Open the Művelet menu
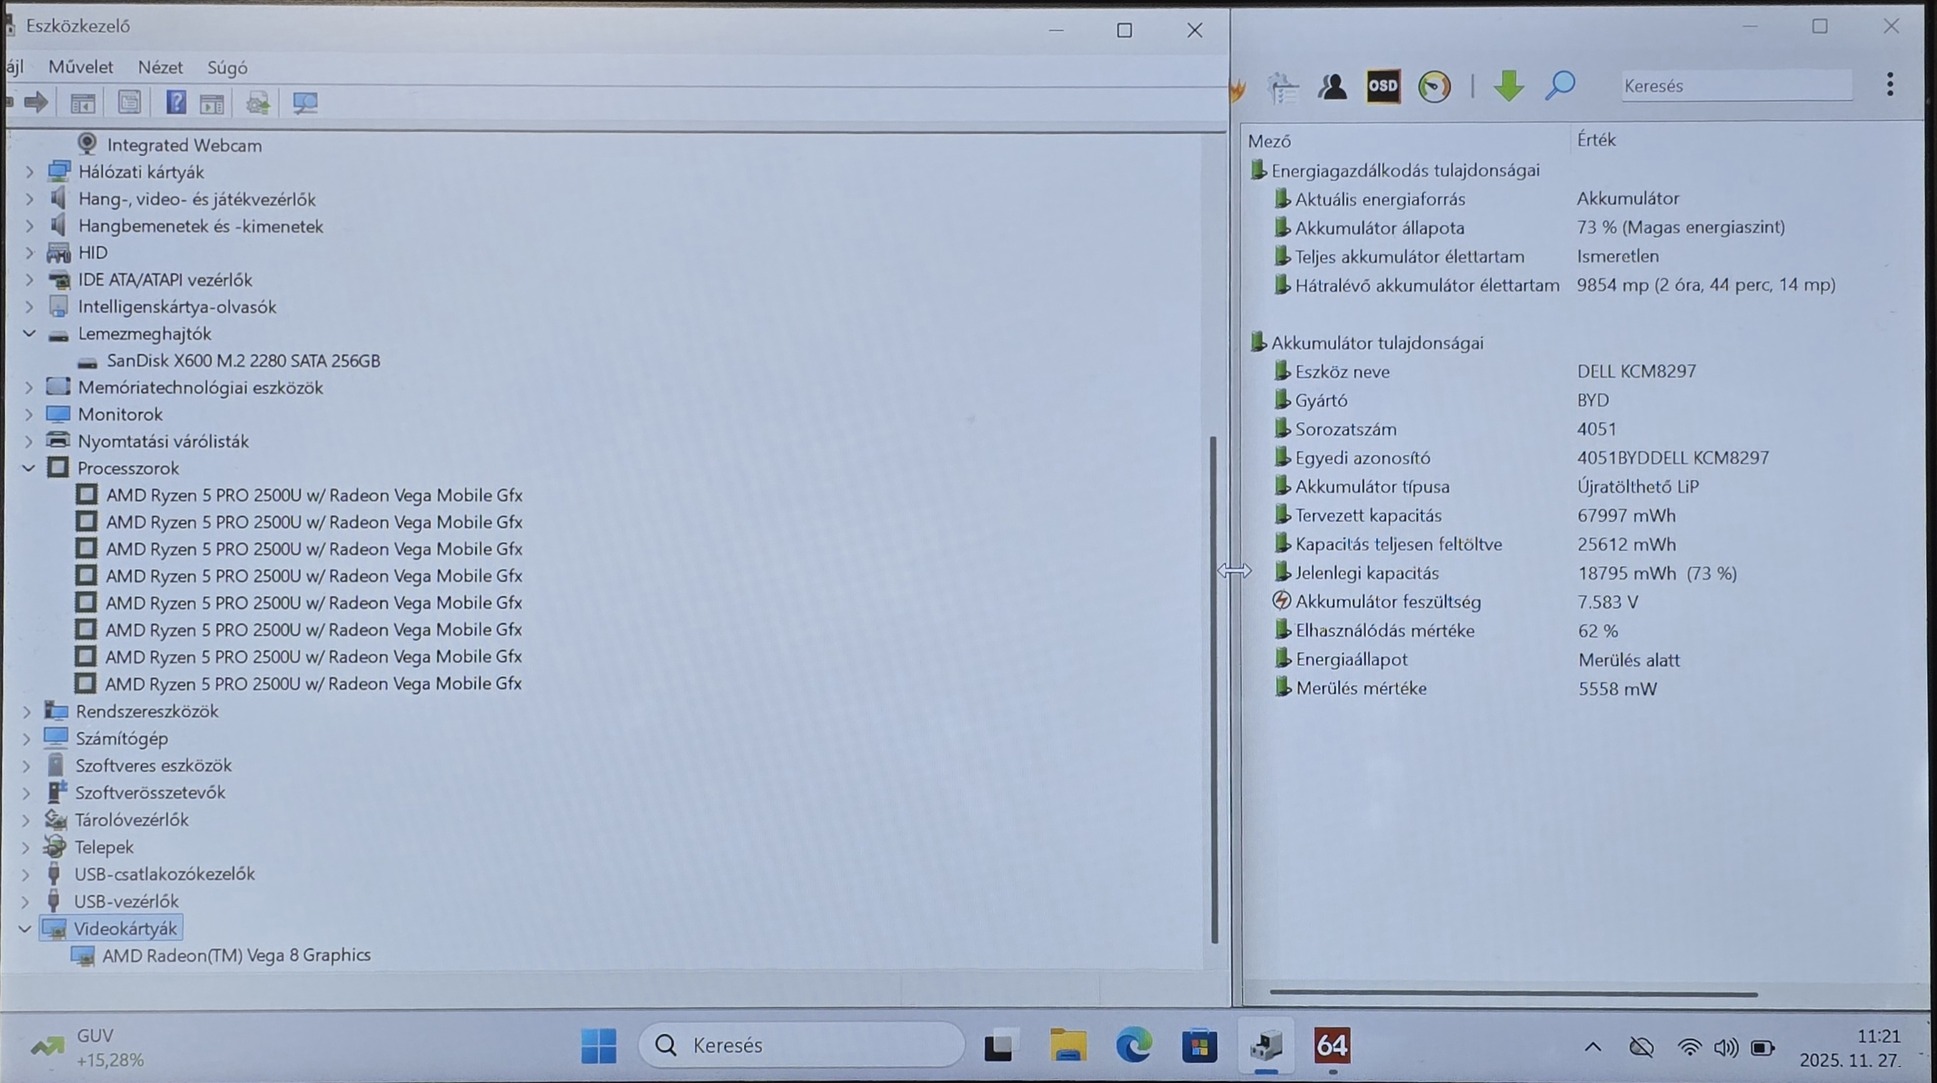The width and height of the screenshot is (1937, 1083). point(80,67)
